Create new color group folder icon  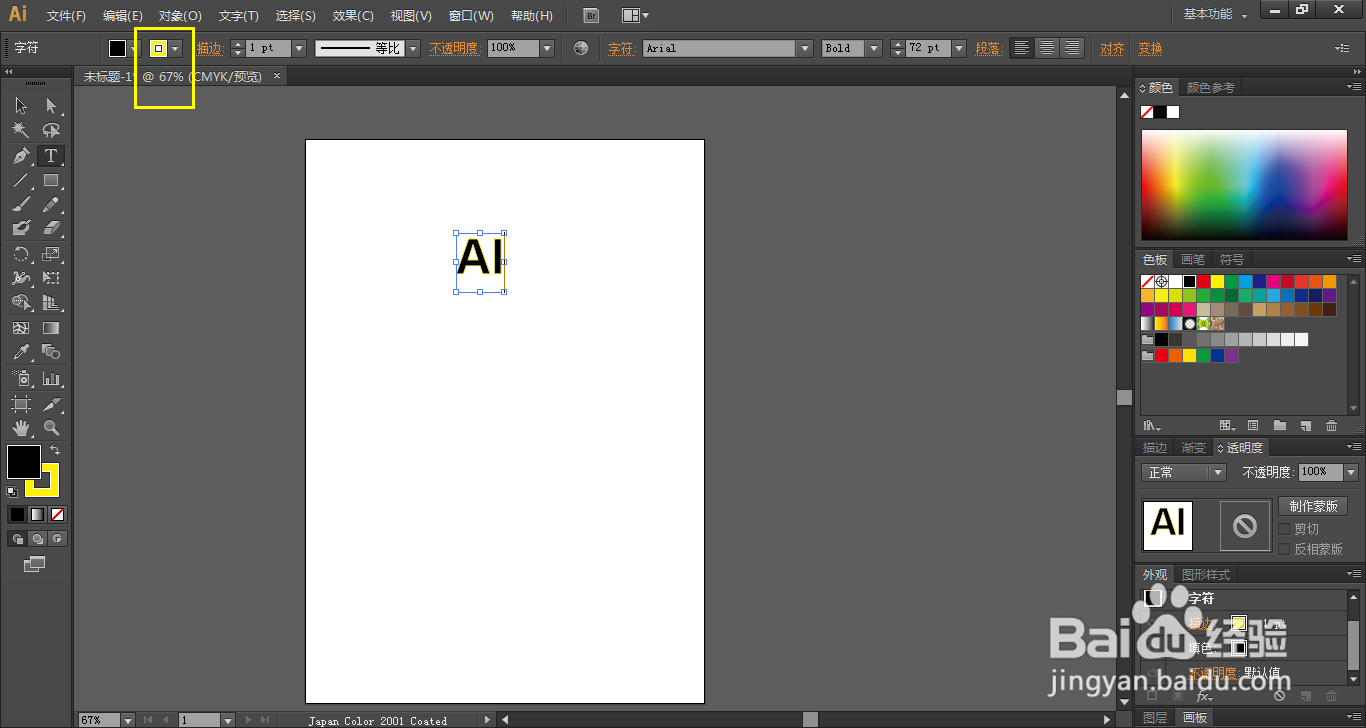(1280, 425)
